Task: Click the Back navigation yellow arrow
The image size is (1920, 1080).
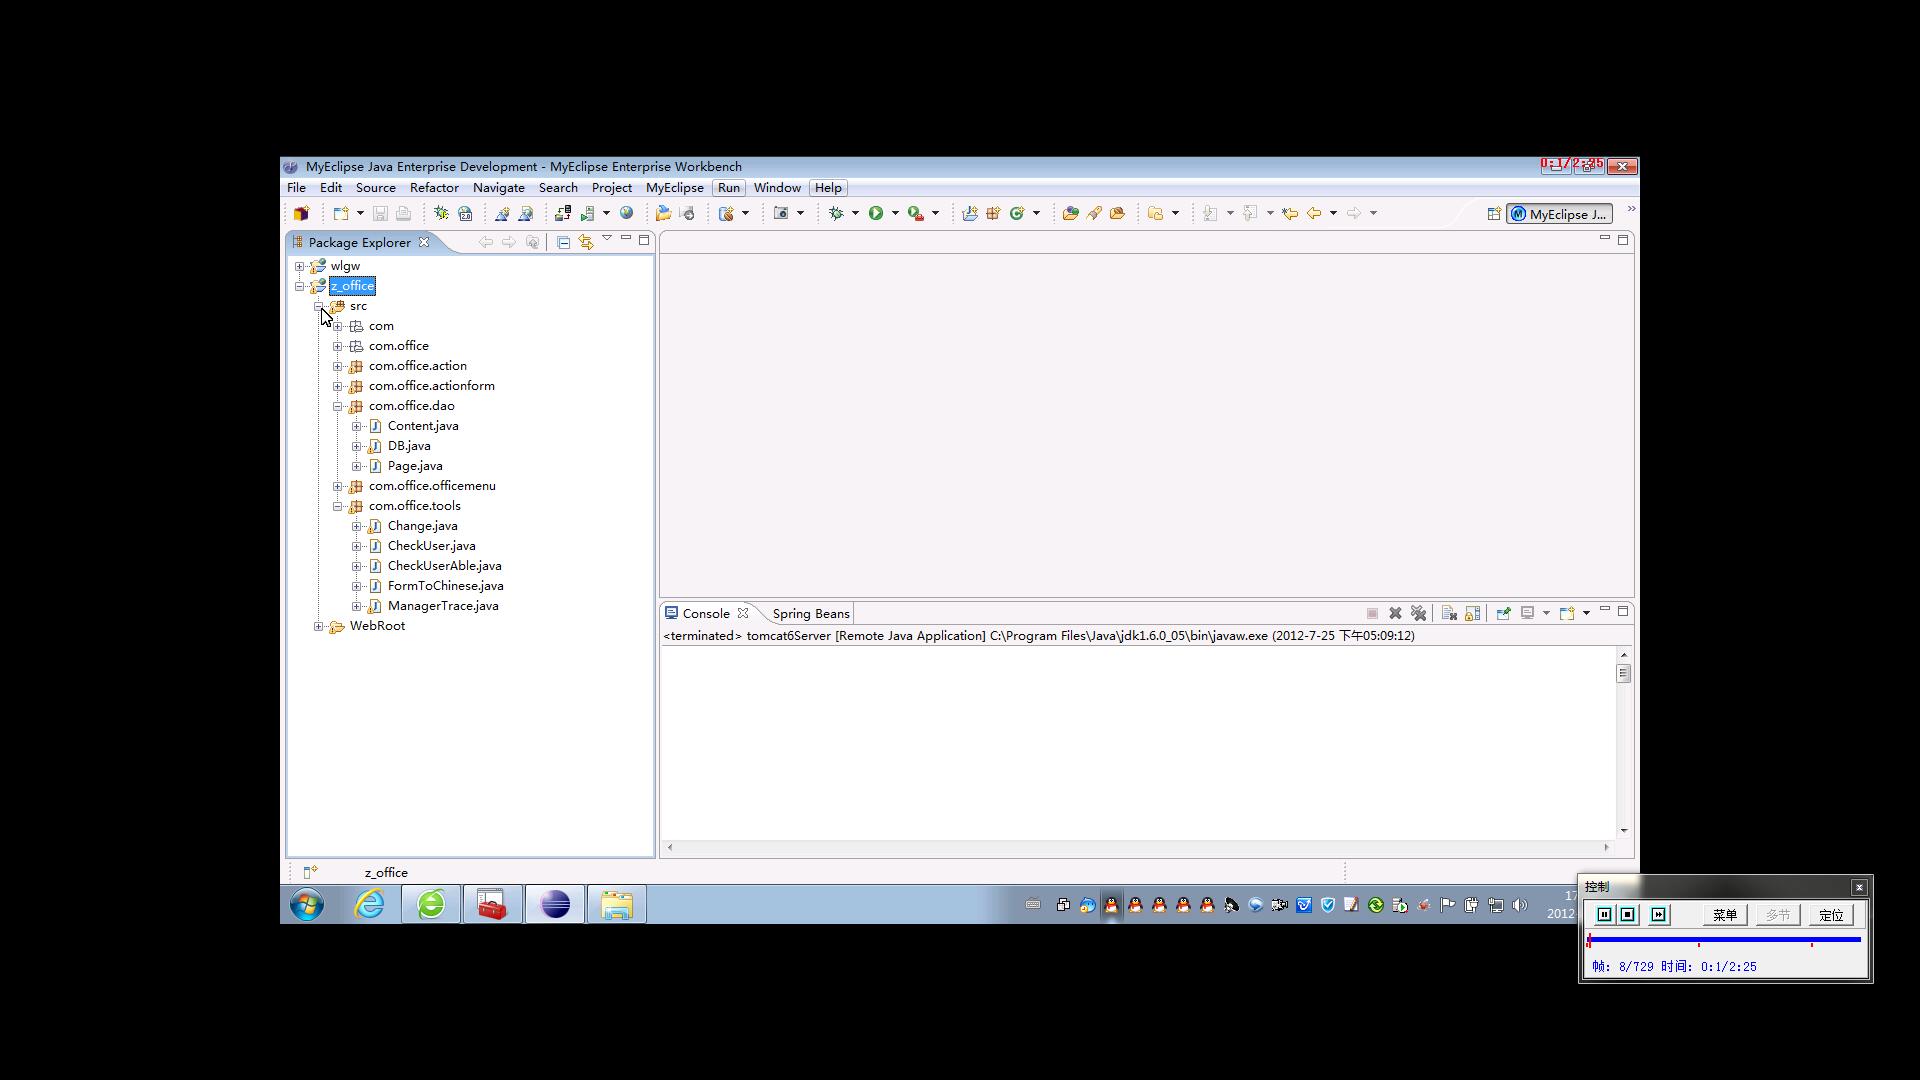Action: (x=1314, y=213)
